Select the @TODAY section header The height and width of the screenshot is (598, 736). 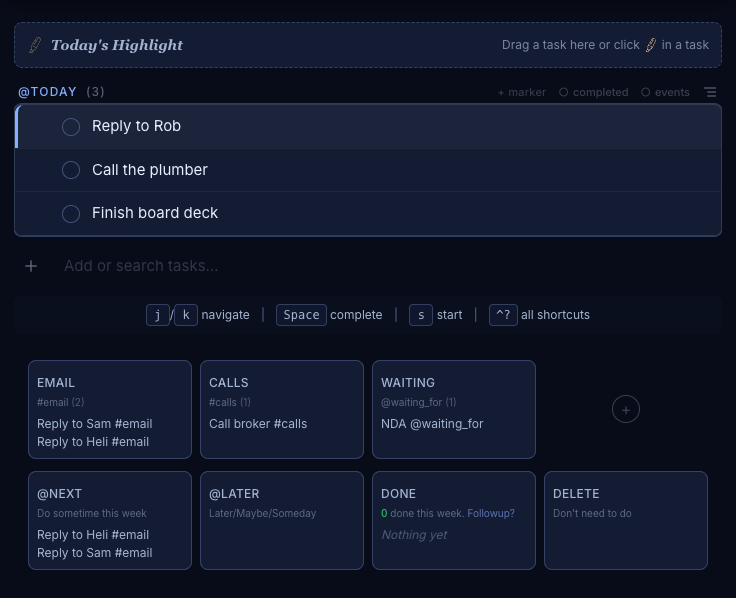pos(47,92)
